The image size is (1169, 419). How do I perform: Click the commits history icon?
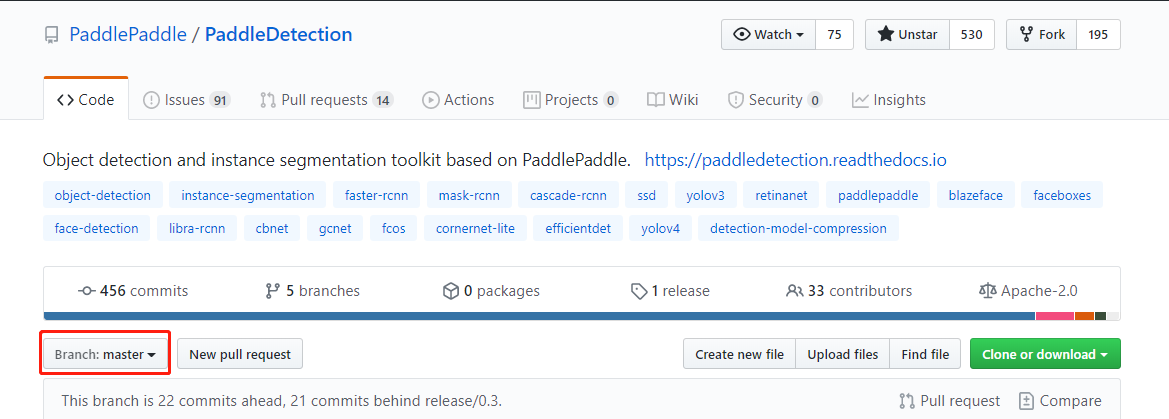87,291
